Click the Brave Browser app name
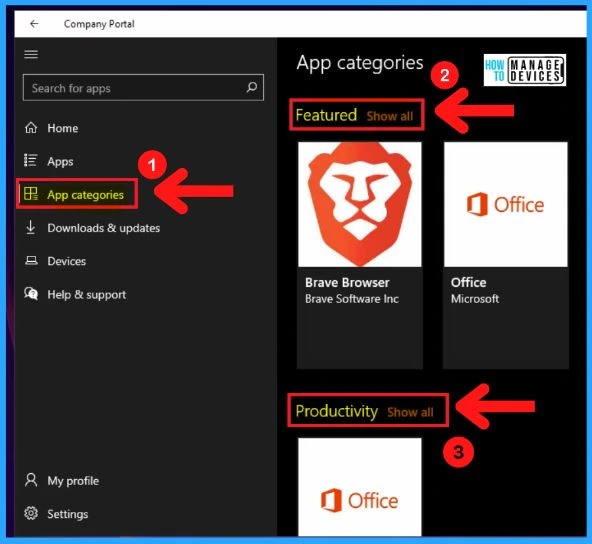The height and width of the screenshot is (544, 592). tap(347, 283)
